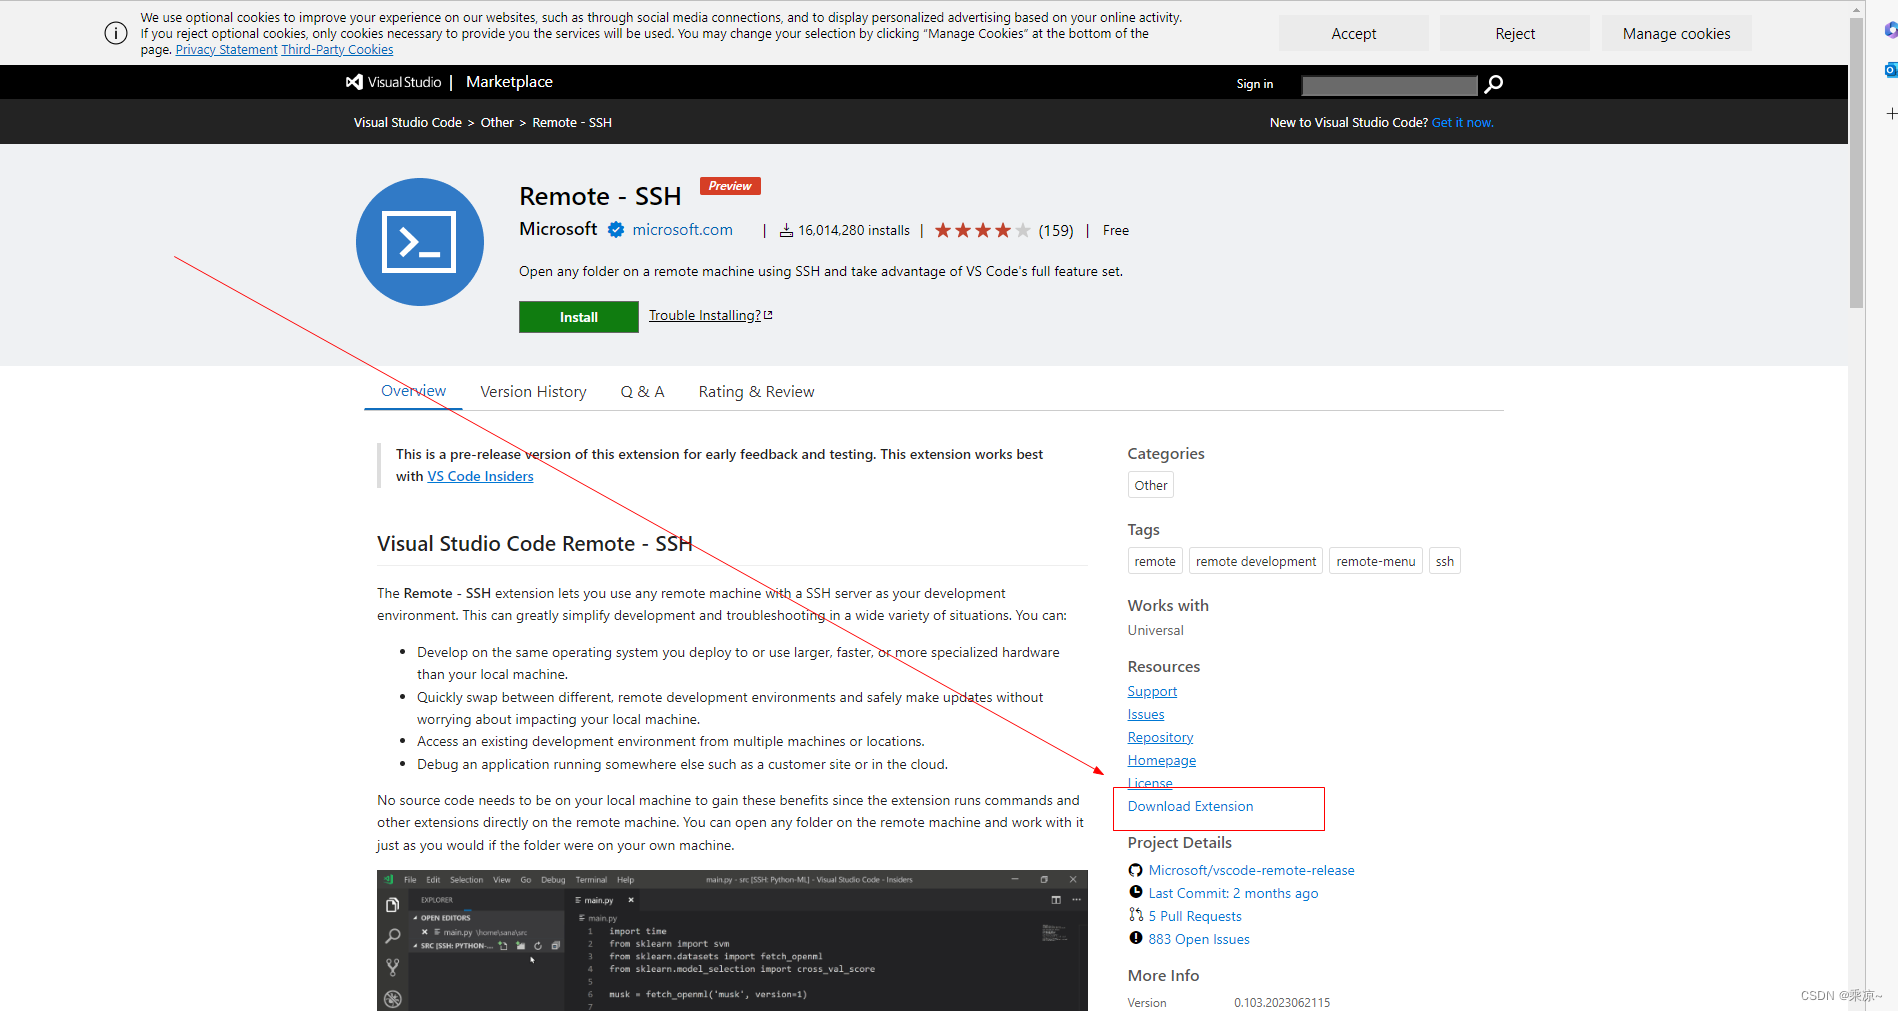Open the Support resource link
This screenshot has height=1011, width=1898.
coord(1152,691)
